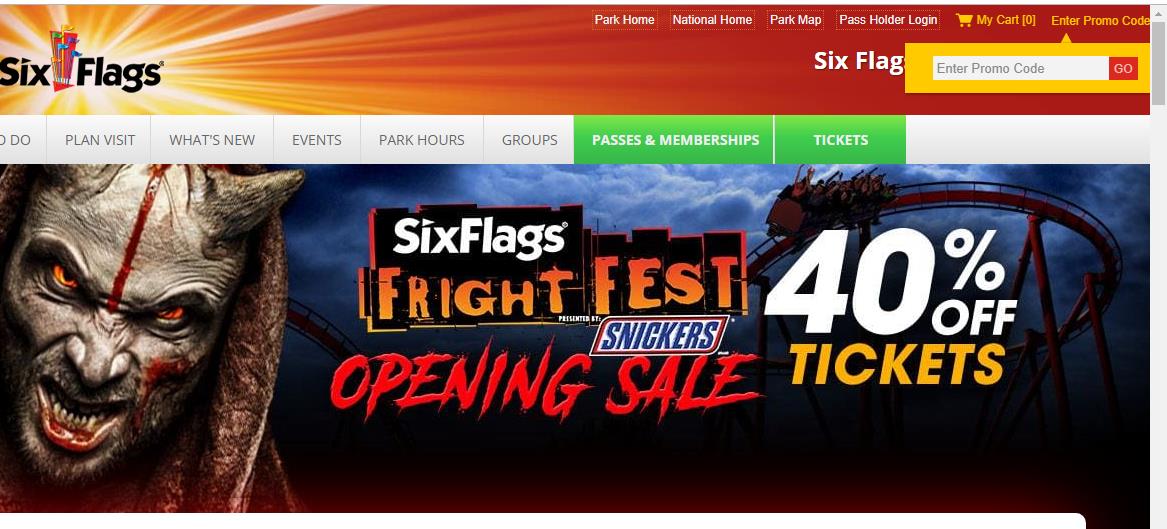Select Park Hours in navigation
Screen dimensions: 1167x529
point(422,140)
